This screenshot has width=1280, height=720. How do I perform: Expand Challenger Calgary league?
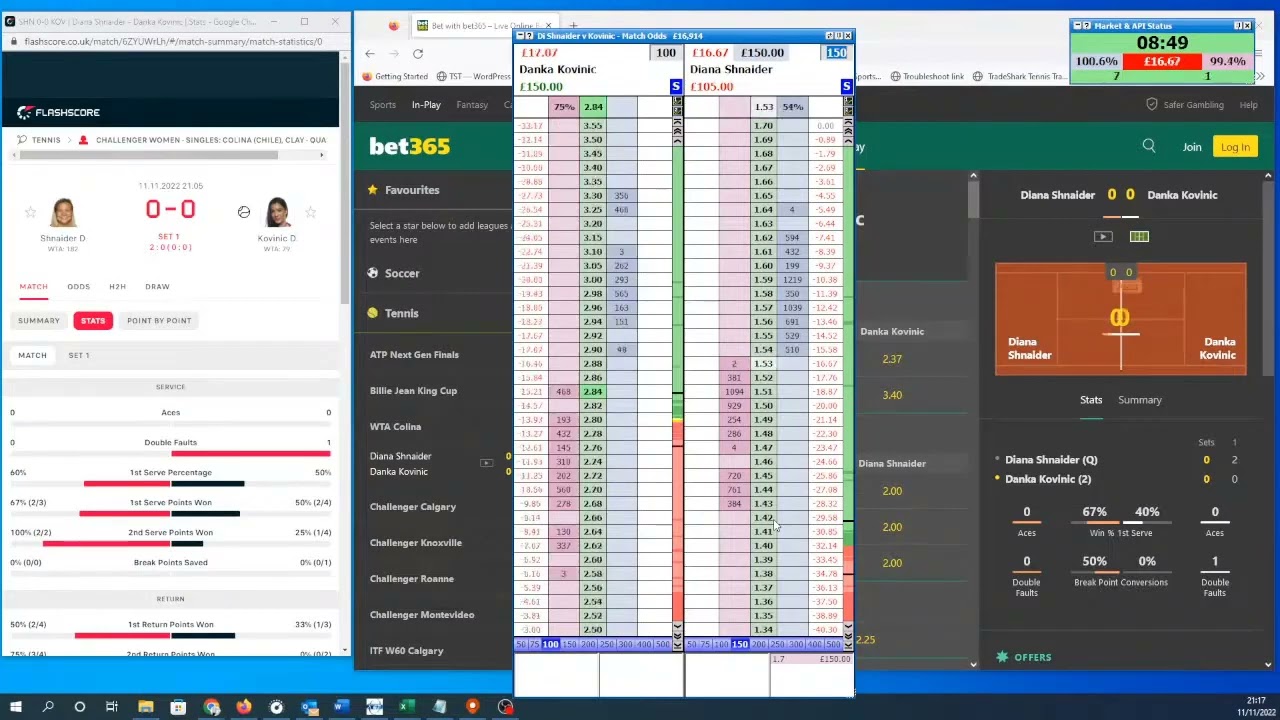point(413,507)
